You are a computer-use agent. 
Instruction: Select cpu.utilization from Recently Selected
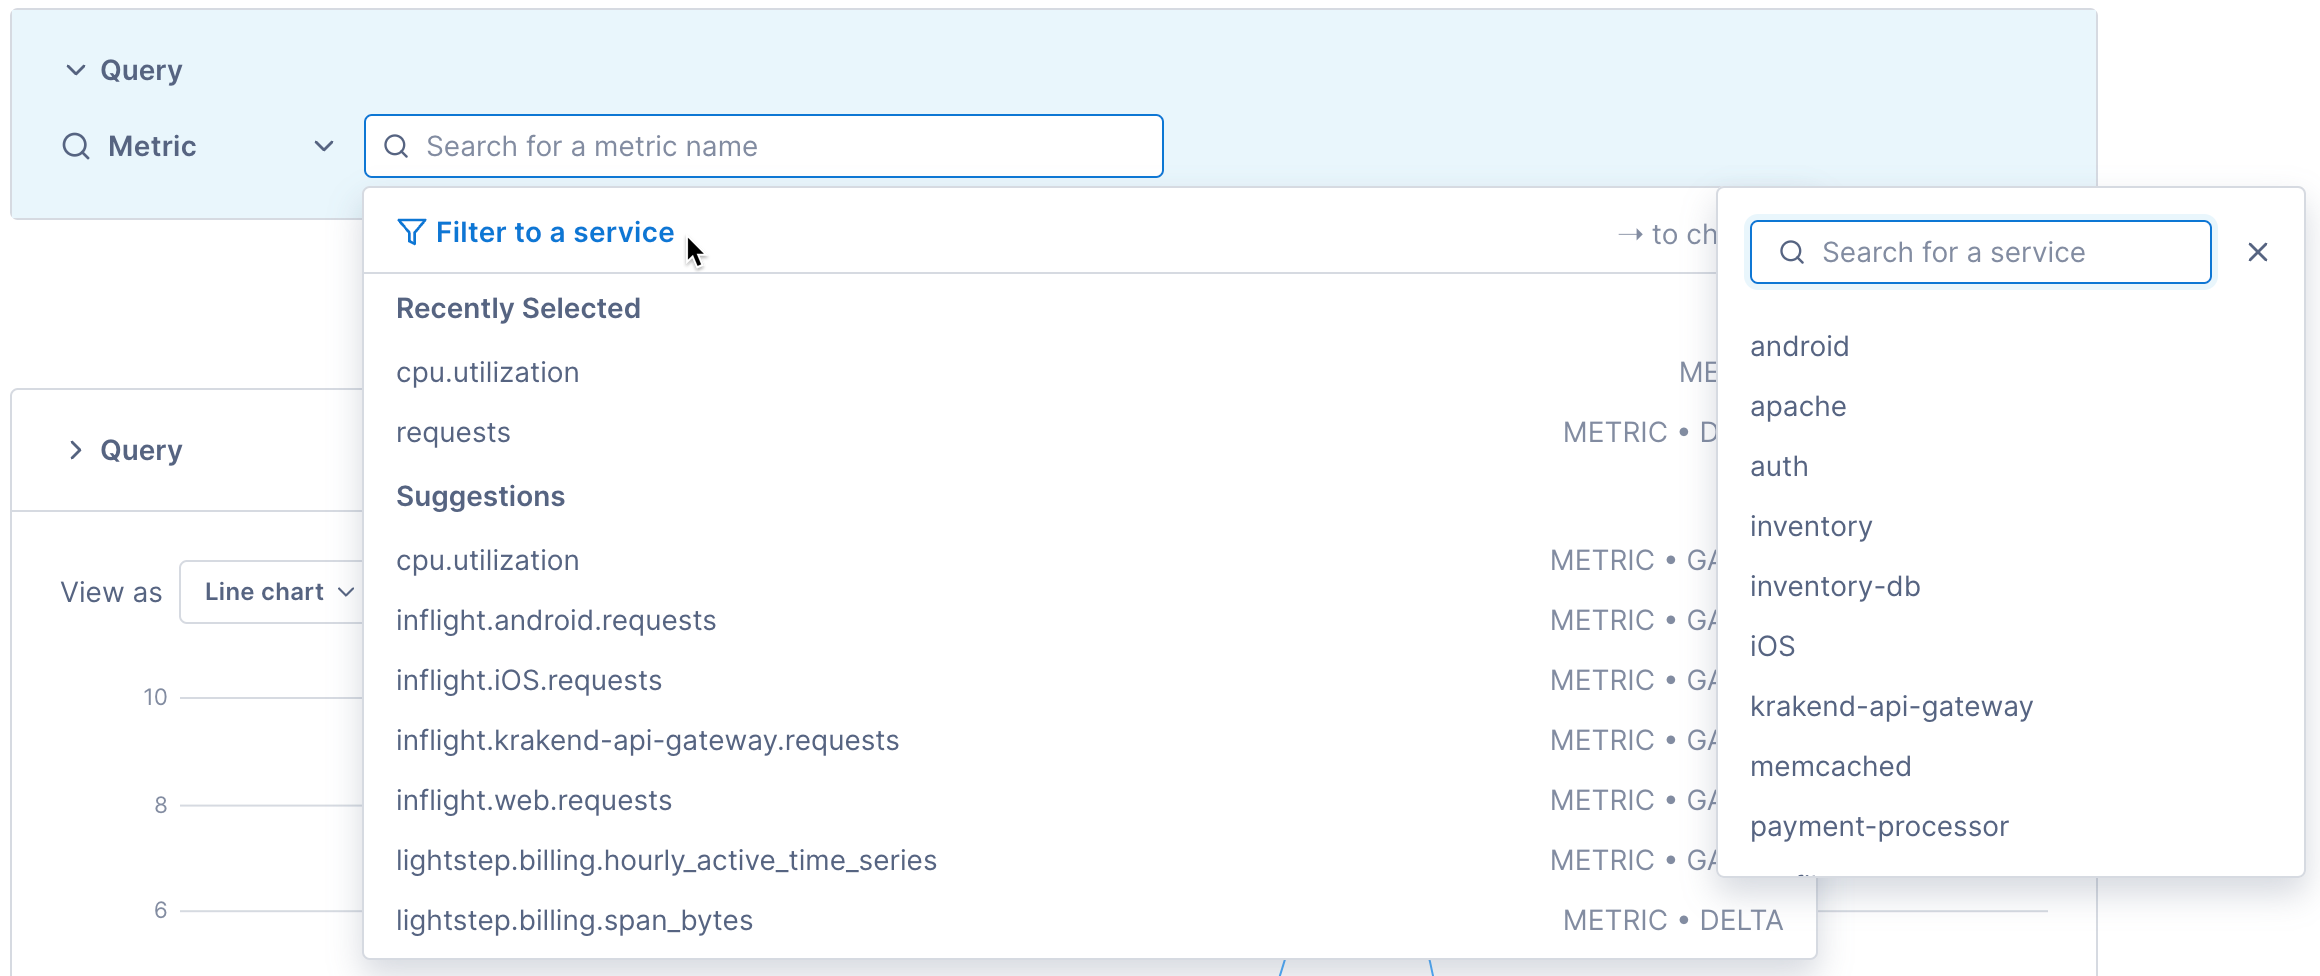487,371
